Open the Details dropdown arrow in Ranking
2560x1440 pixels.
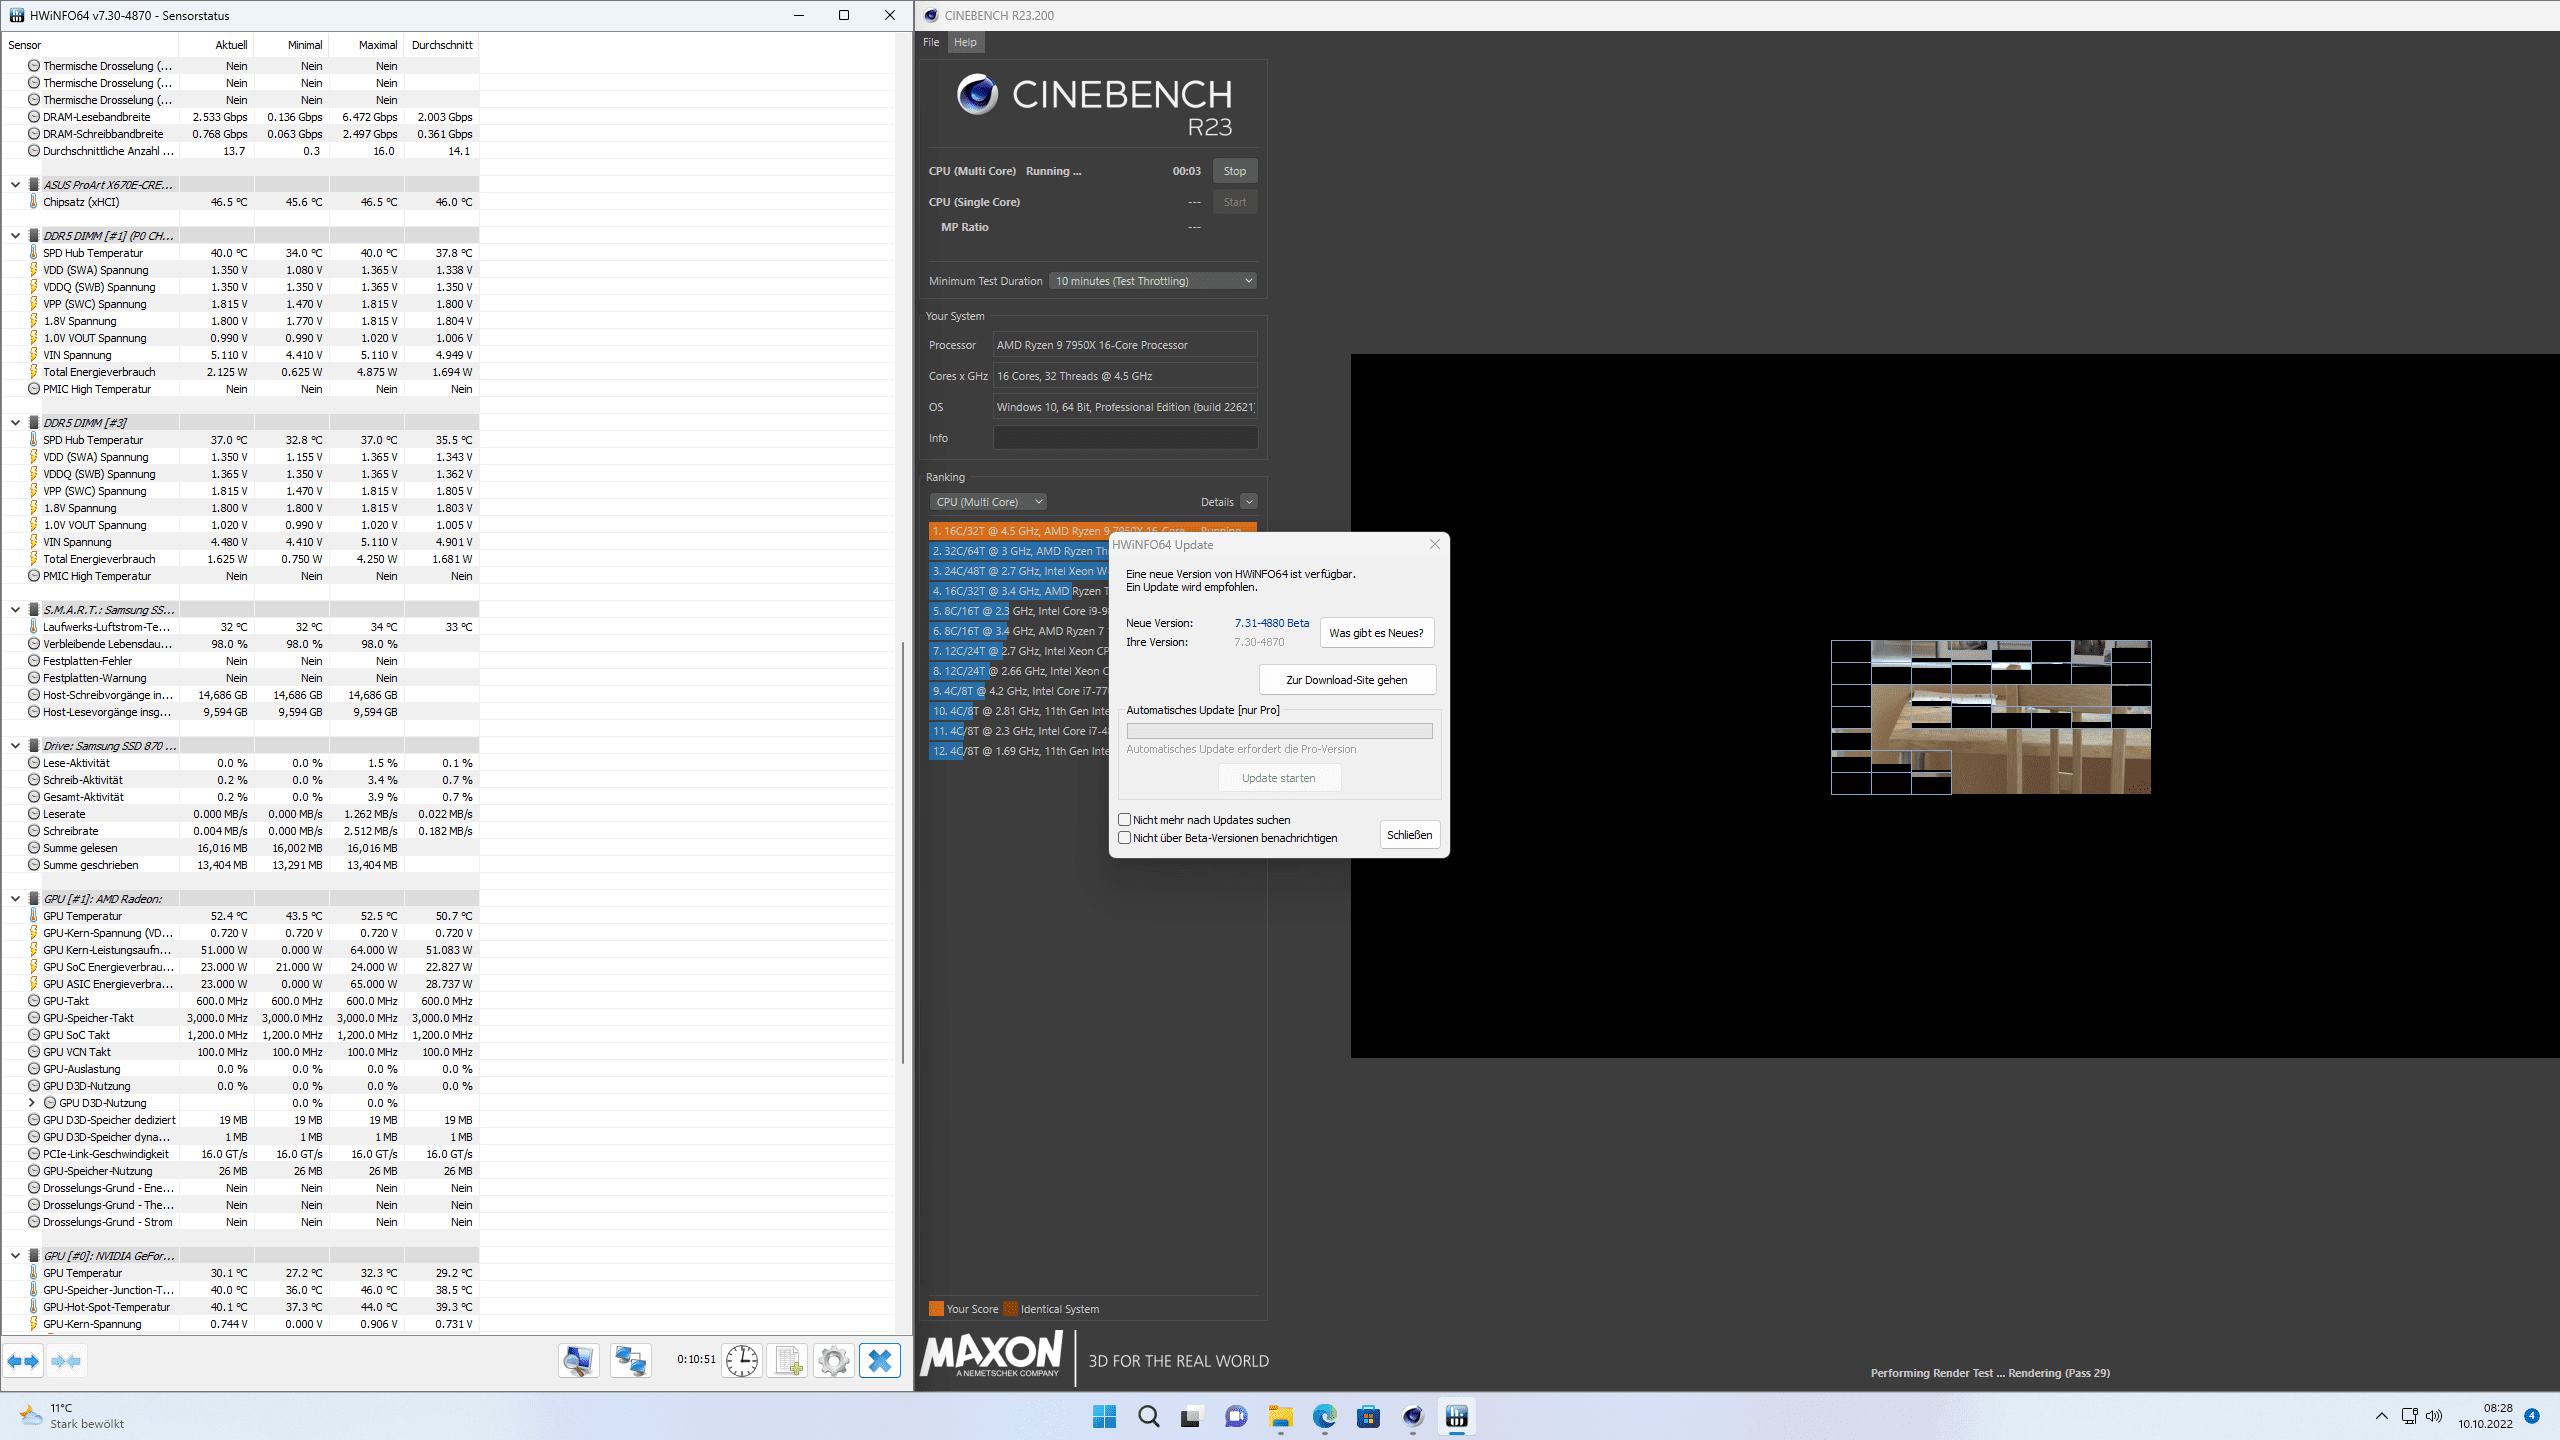tap(1248, 502)
